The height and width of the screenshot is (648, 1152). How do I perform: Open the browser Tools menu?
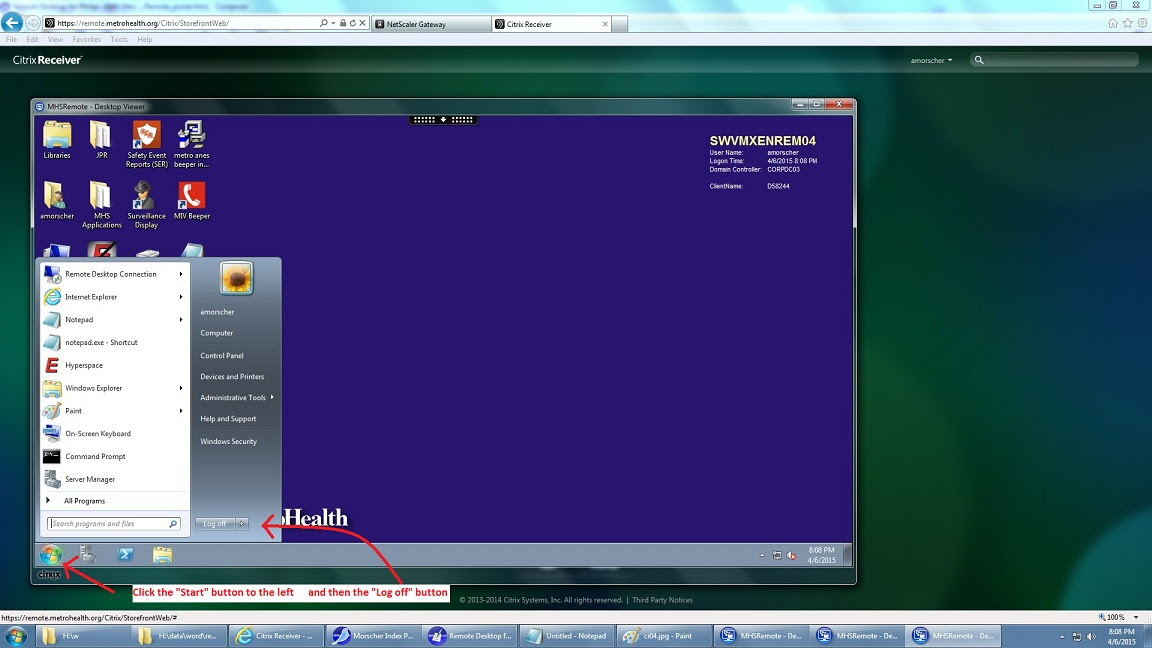click(119, 40)
